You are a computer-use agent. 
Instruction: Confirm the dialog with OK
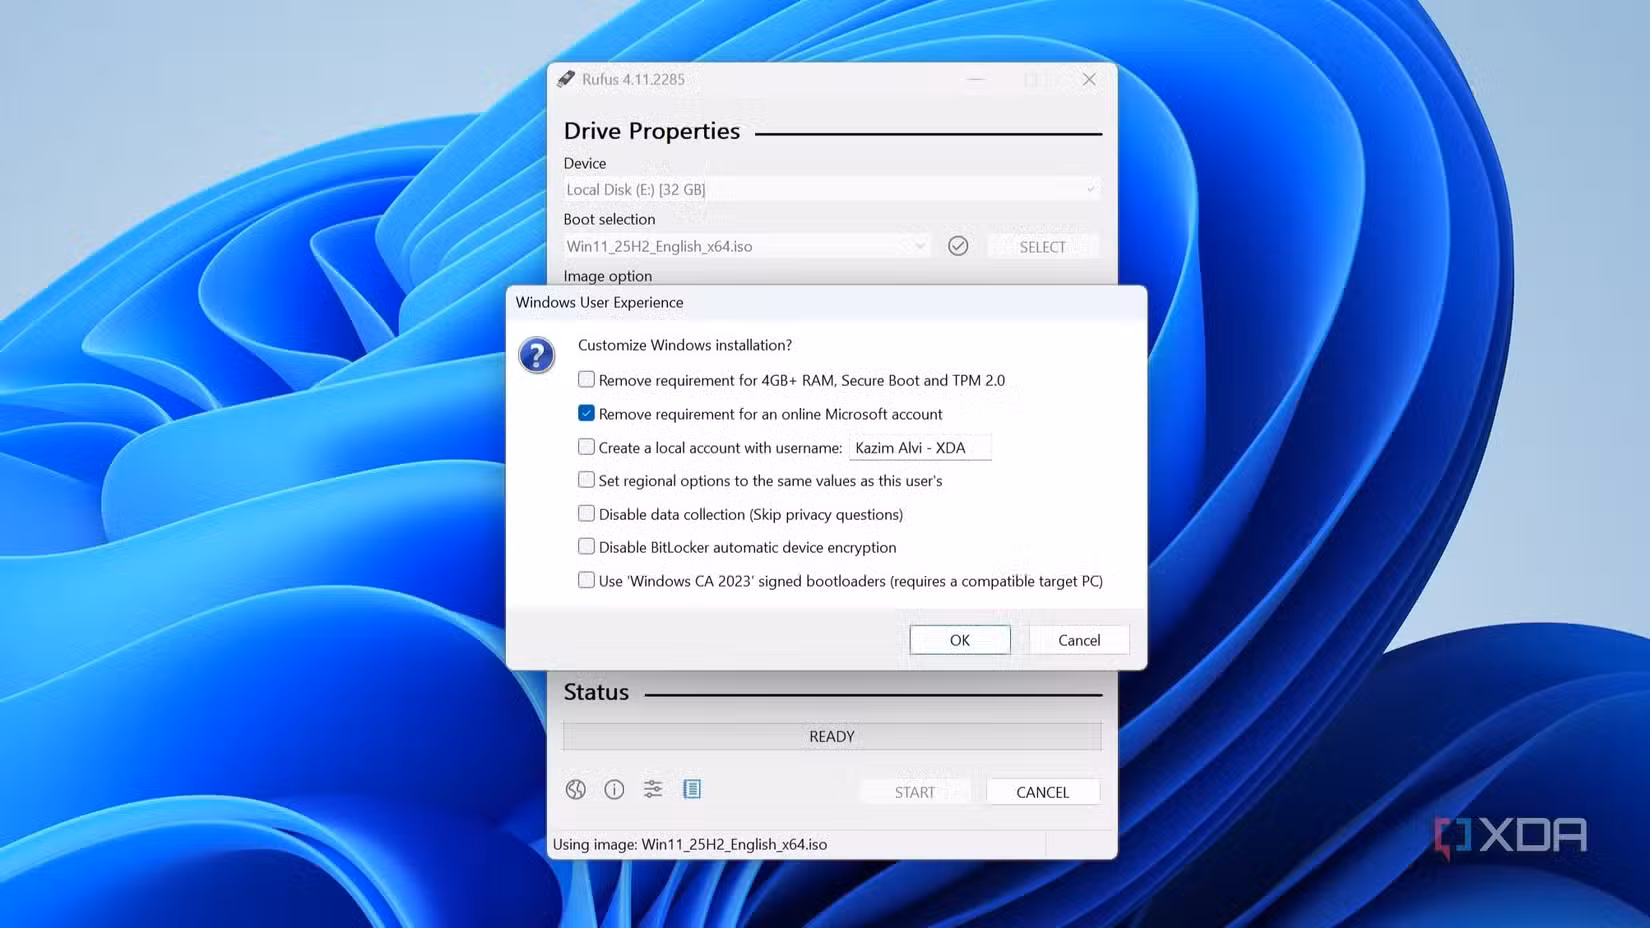[x=960, y=640]
